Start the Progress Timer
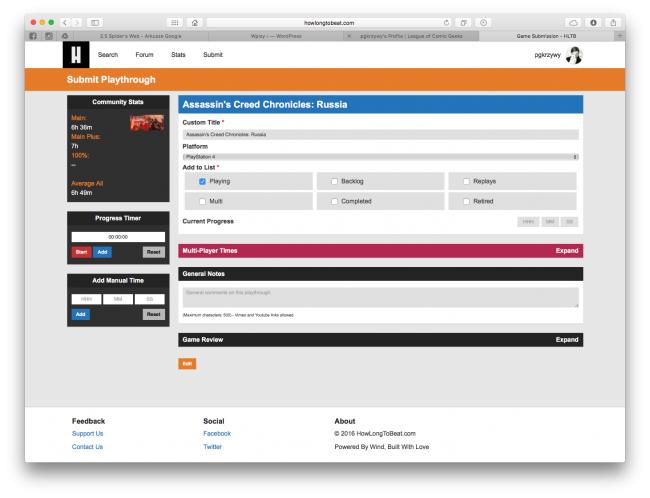 point(81,252)
